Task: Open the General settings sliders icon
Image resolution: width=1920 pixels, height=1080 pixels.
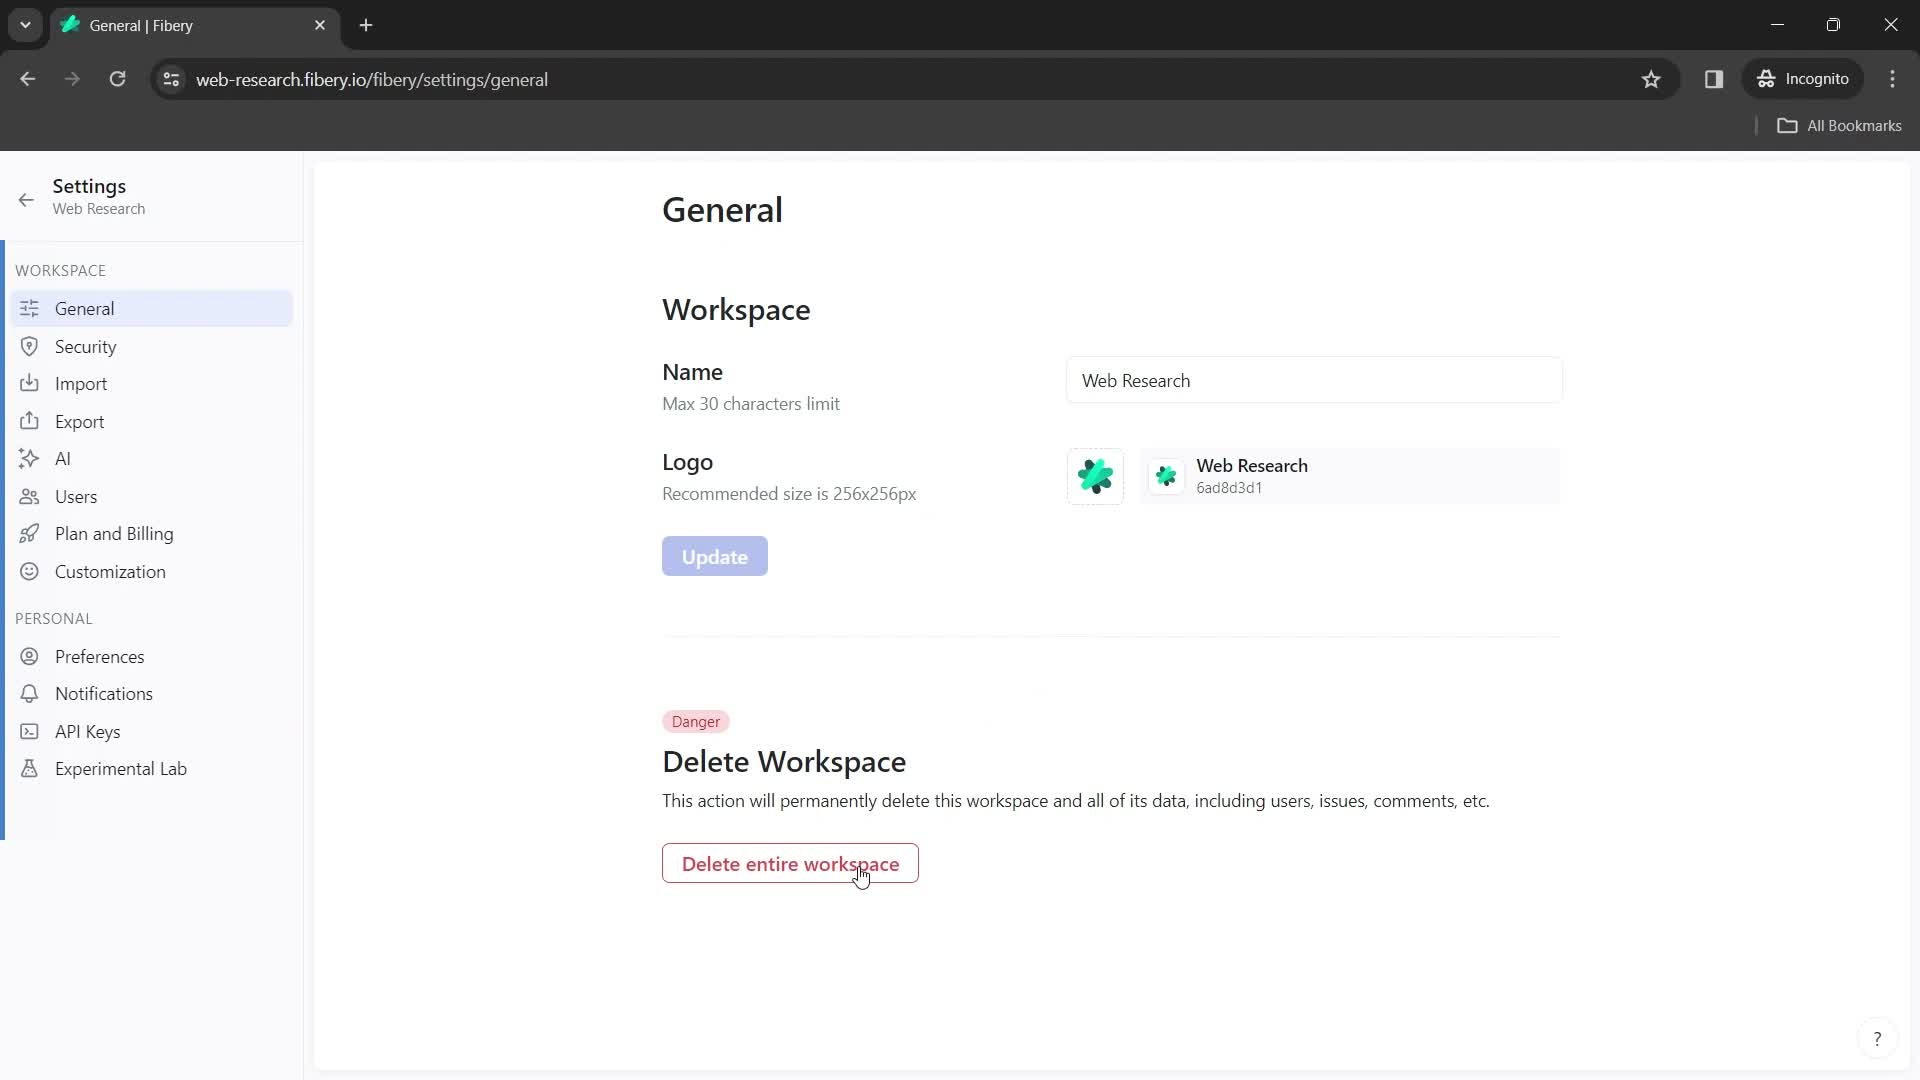Action: (x=29, y=308)
